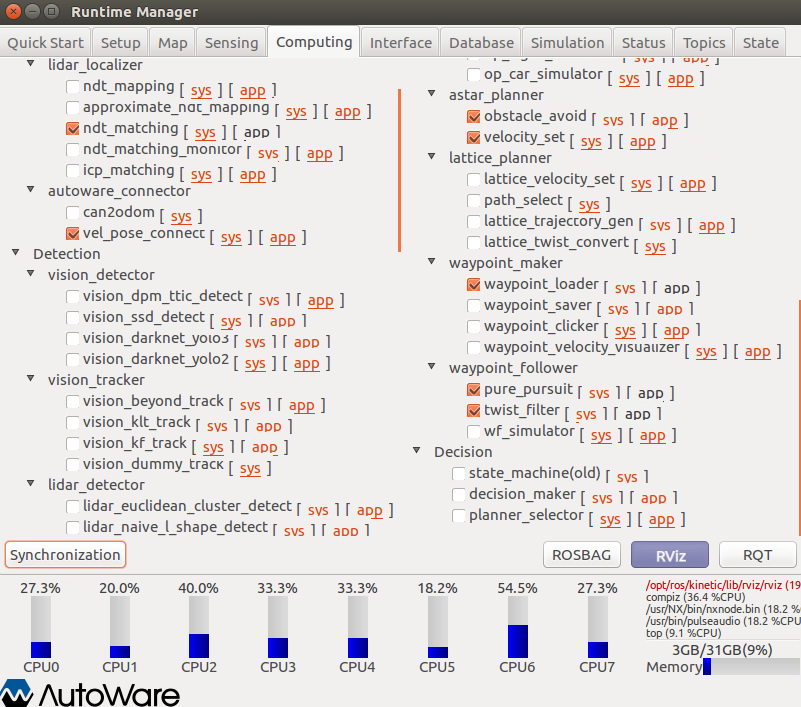Click the compiz process entry
The width and height of the screenshot is (801, 707).
695,597
